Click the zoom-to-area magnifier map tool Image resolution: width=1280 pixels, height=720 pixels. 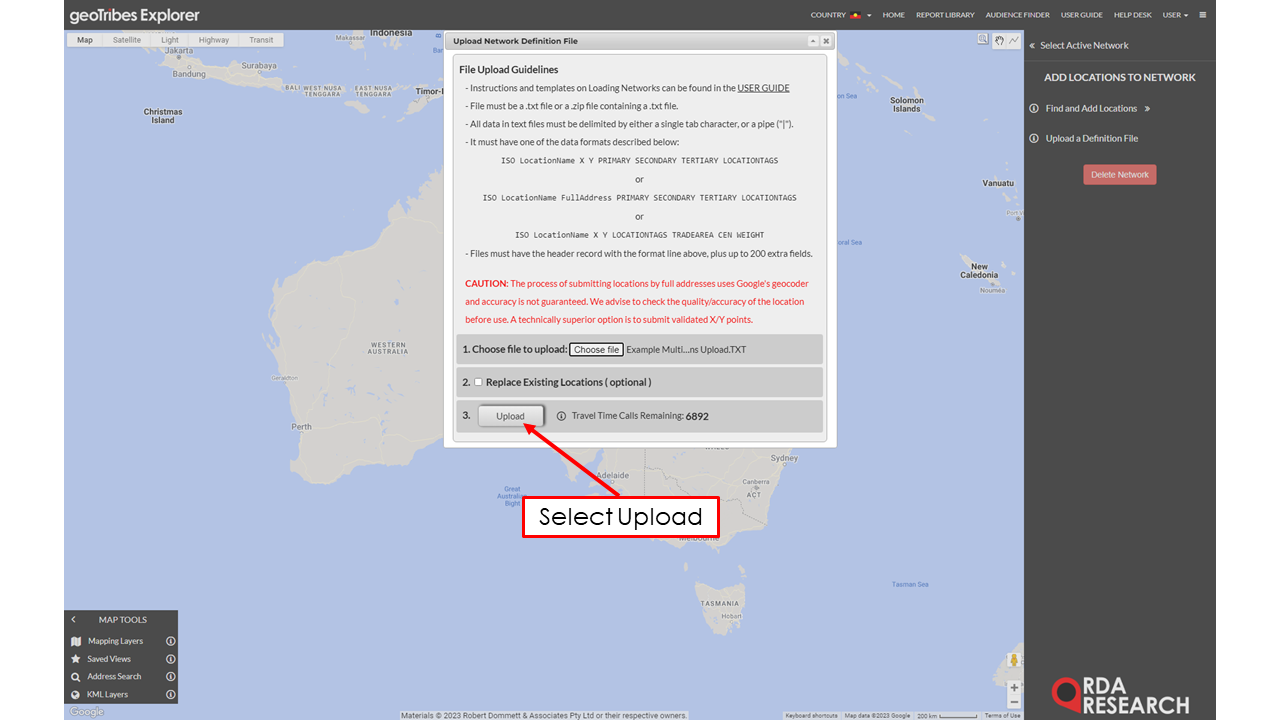pyautogui.click(x=983, y=40)
